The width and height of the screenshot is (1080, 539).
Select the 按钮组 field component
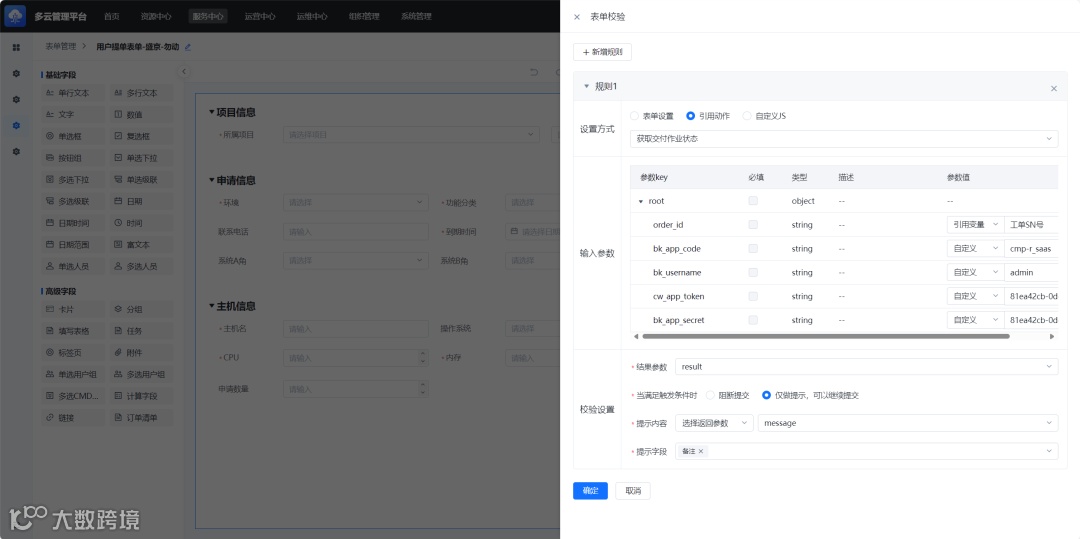point(73,158)
